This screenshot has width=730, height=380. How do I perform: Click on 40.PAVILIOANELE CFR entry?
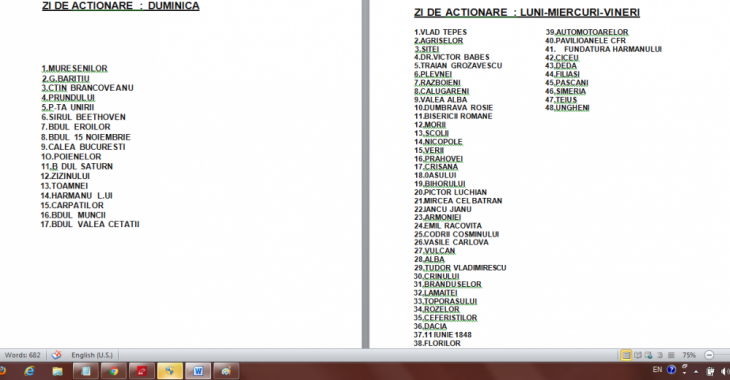[x=586, y=41]
